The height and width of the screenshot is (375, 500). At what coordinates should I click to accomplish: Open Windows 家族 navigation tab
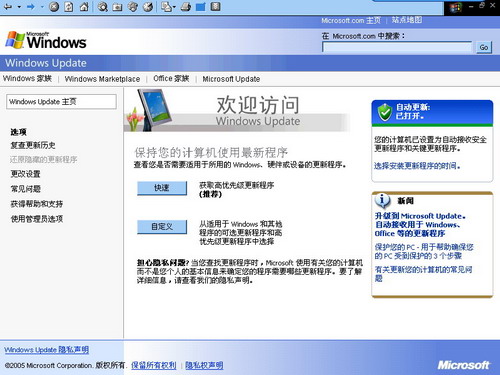click(x=27, y=79)
